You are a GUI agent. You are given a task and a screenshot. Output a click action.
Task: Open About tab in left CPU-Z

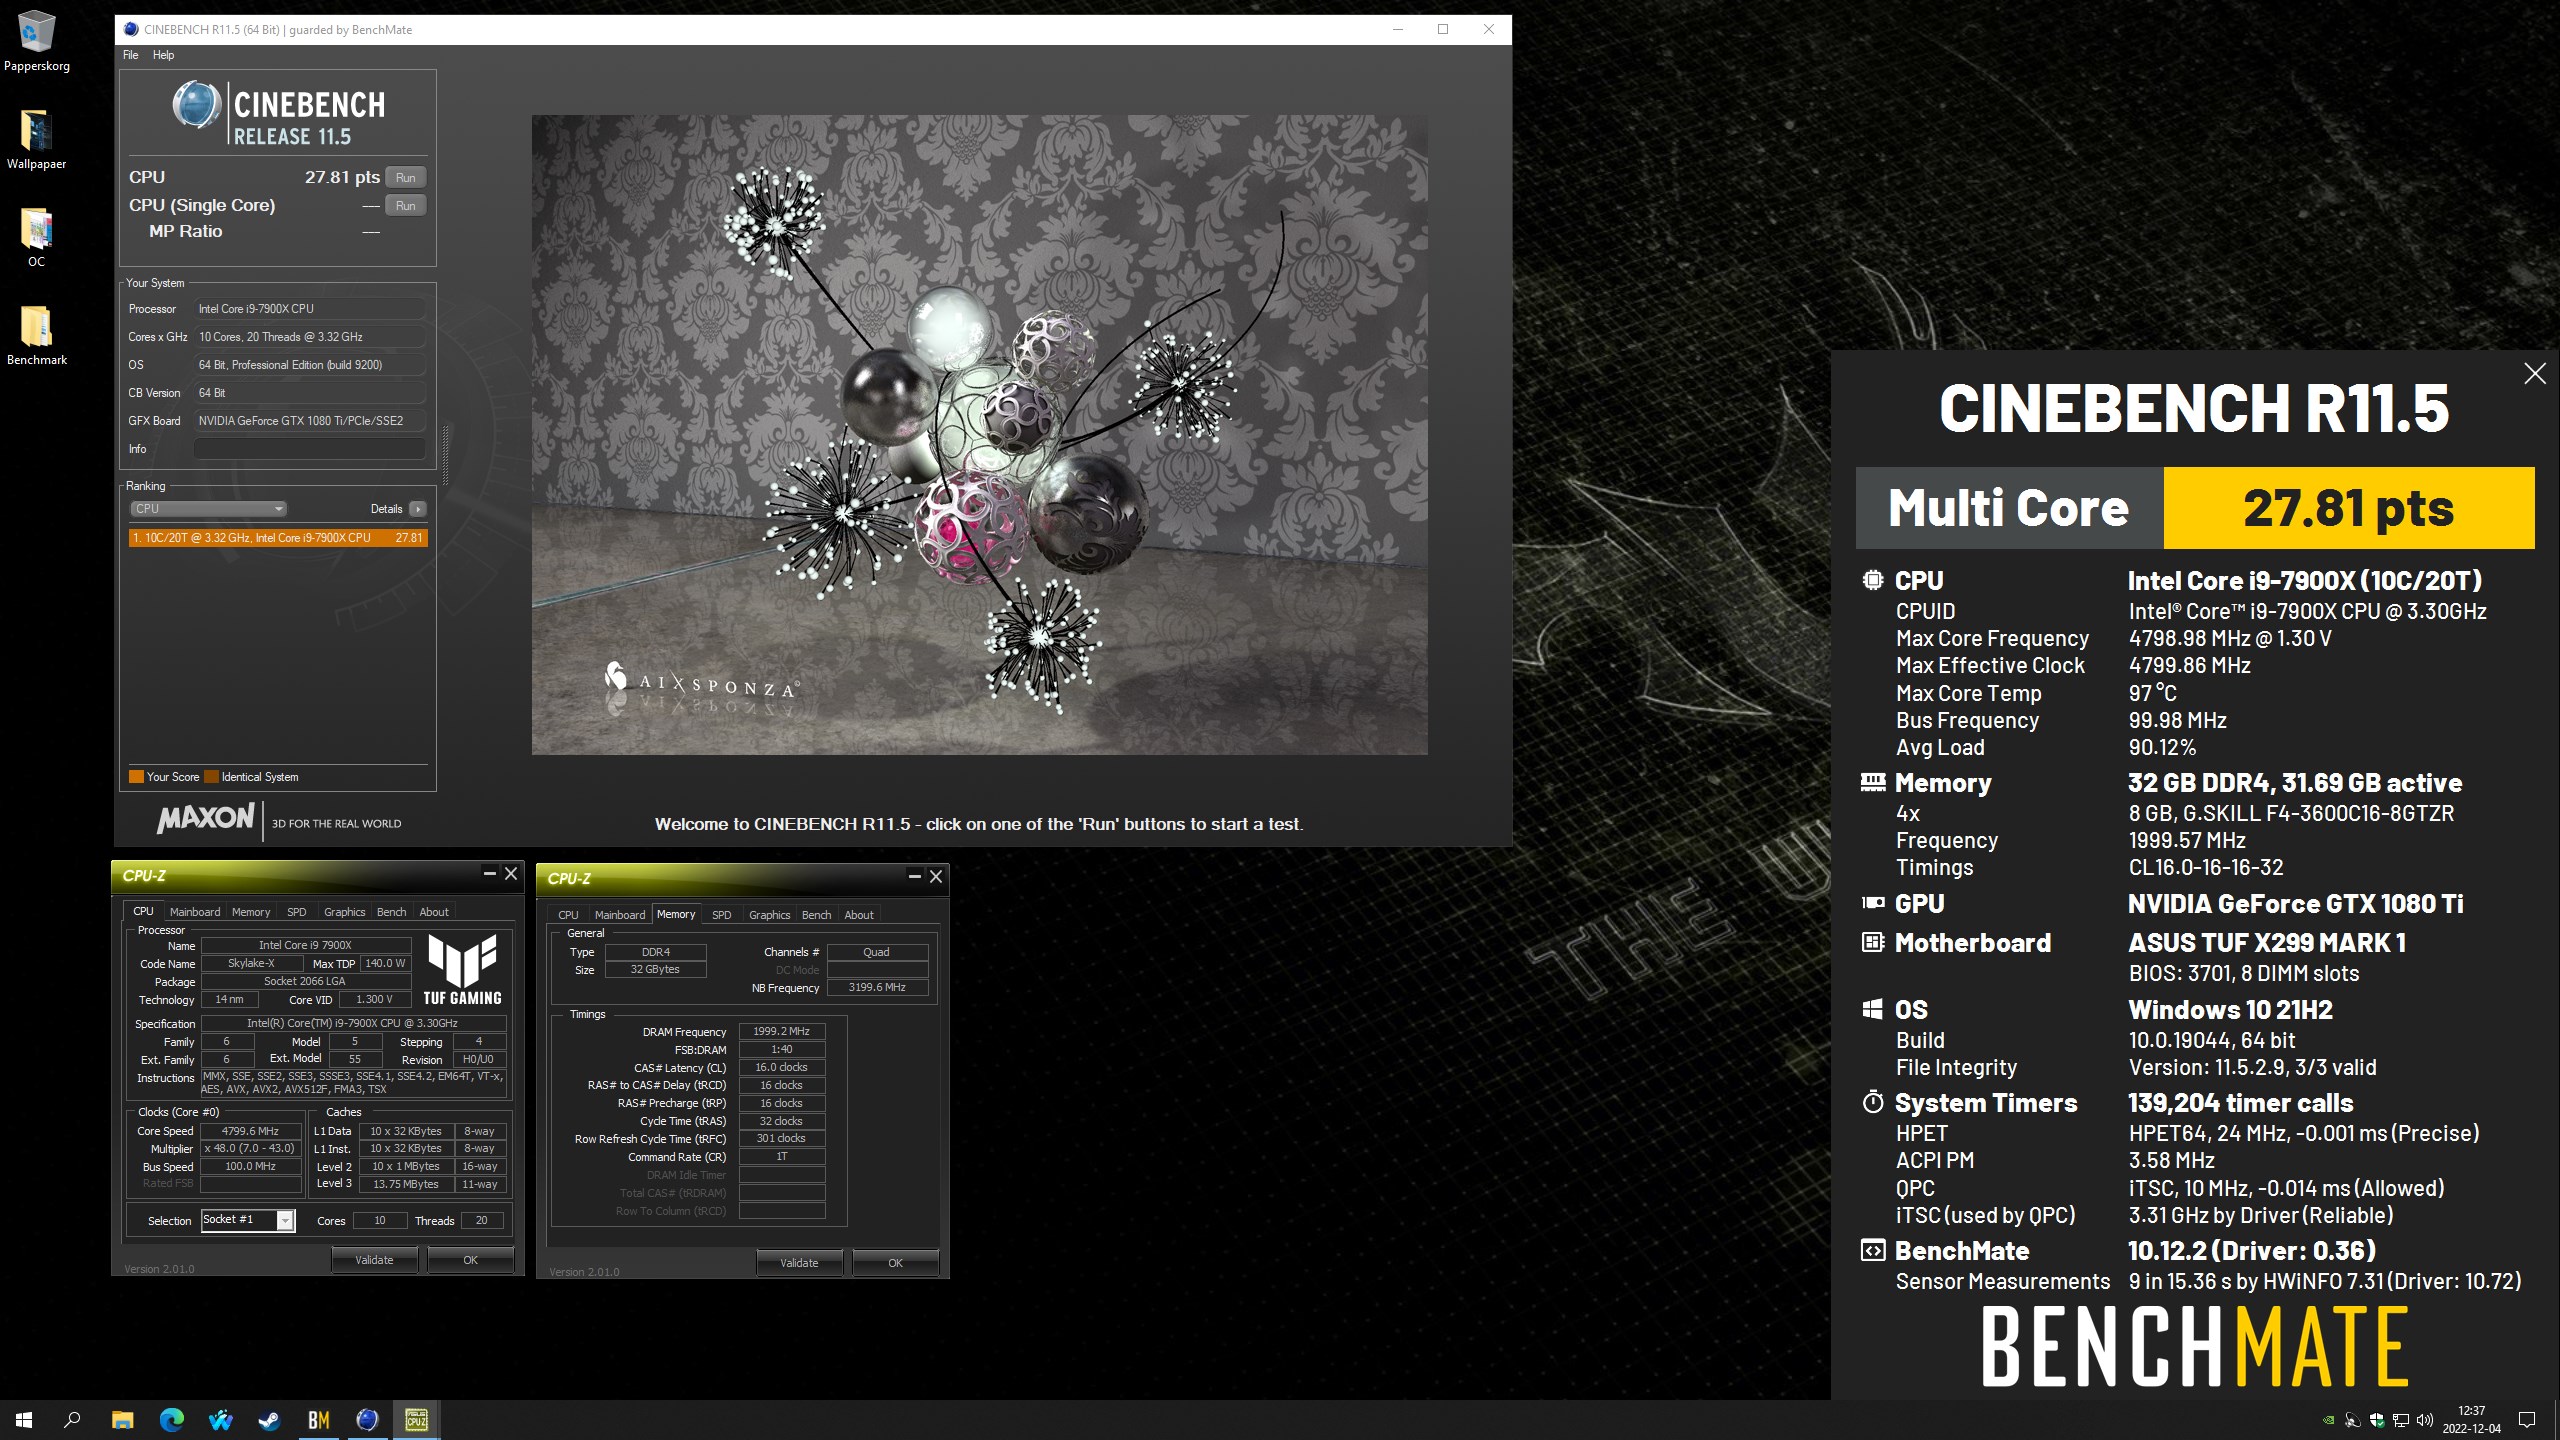(x=434, y=912)
